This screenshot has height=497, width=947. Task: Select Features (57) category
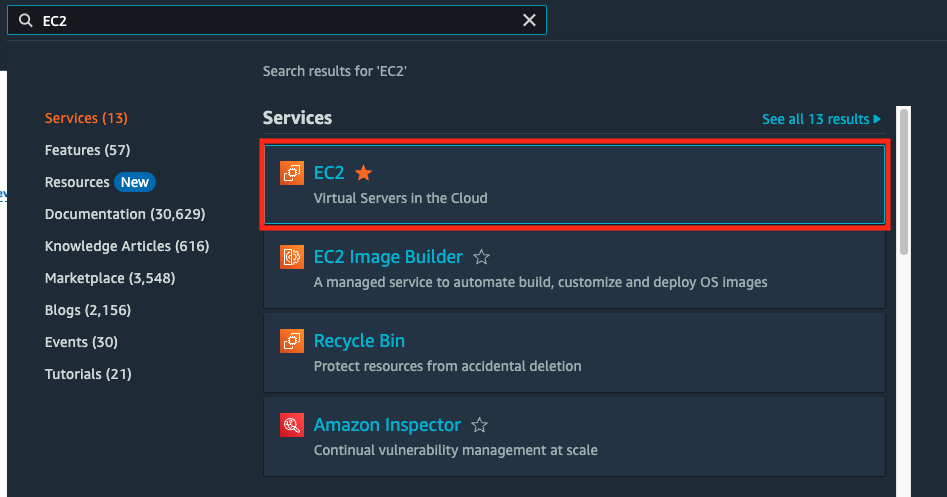pos(88,150)
